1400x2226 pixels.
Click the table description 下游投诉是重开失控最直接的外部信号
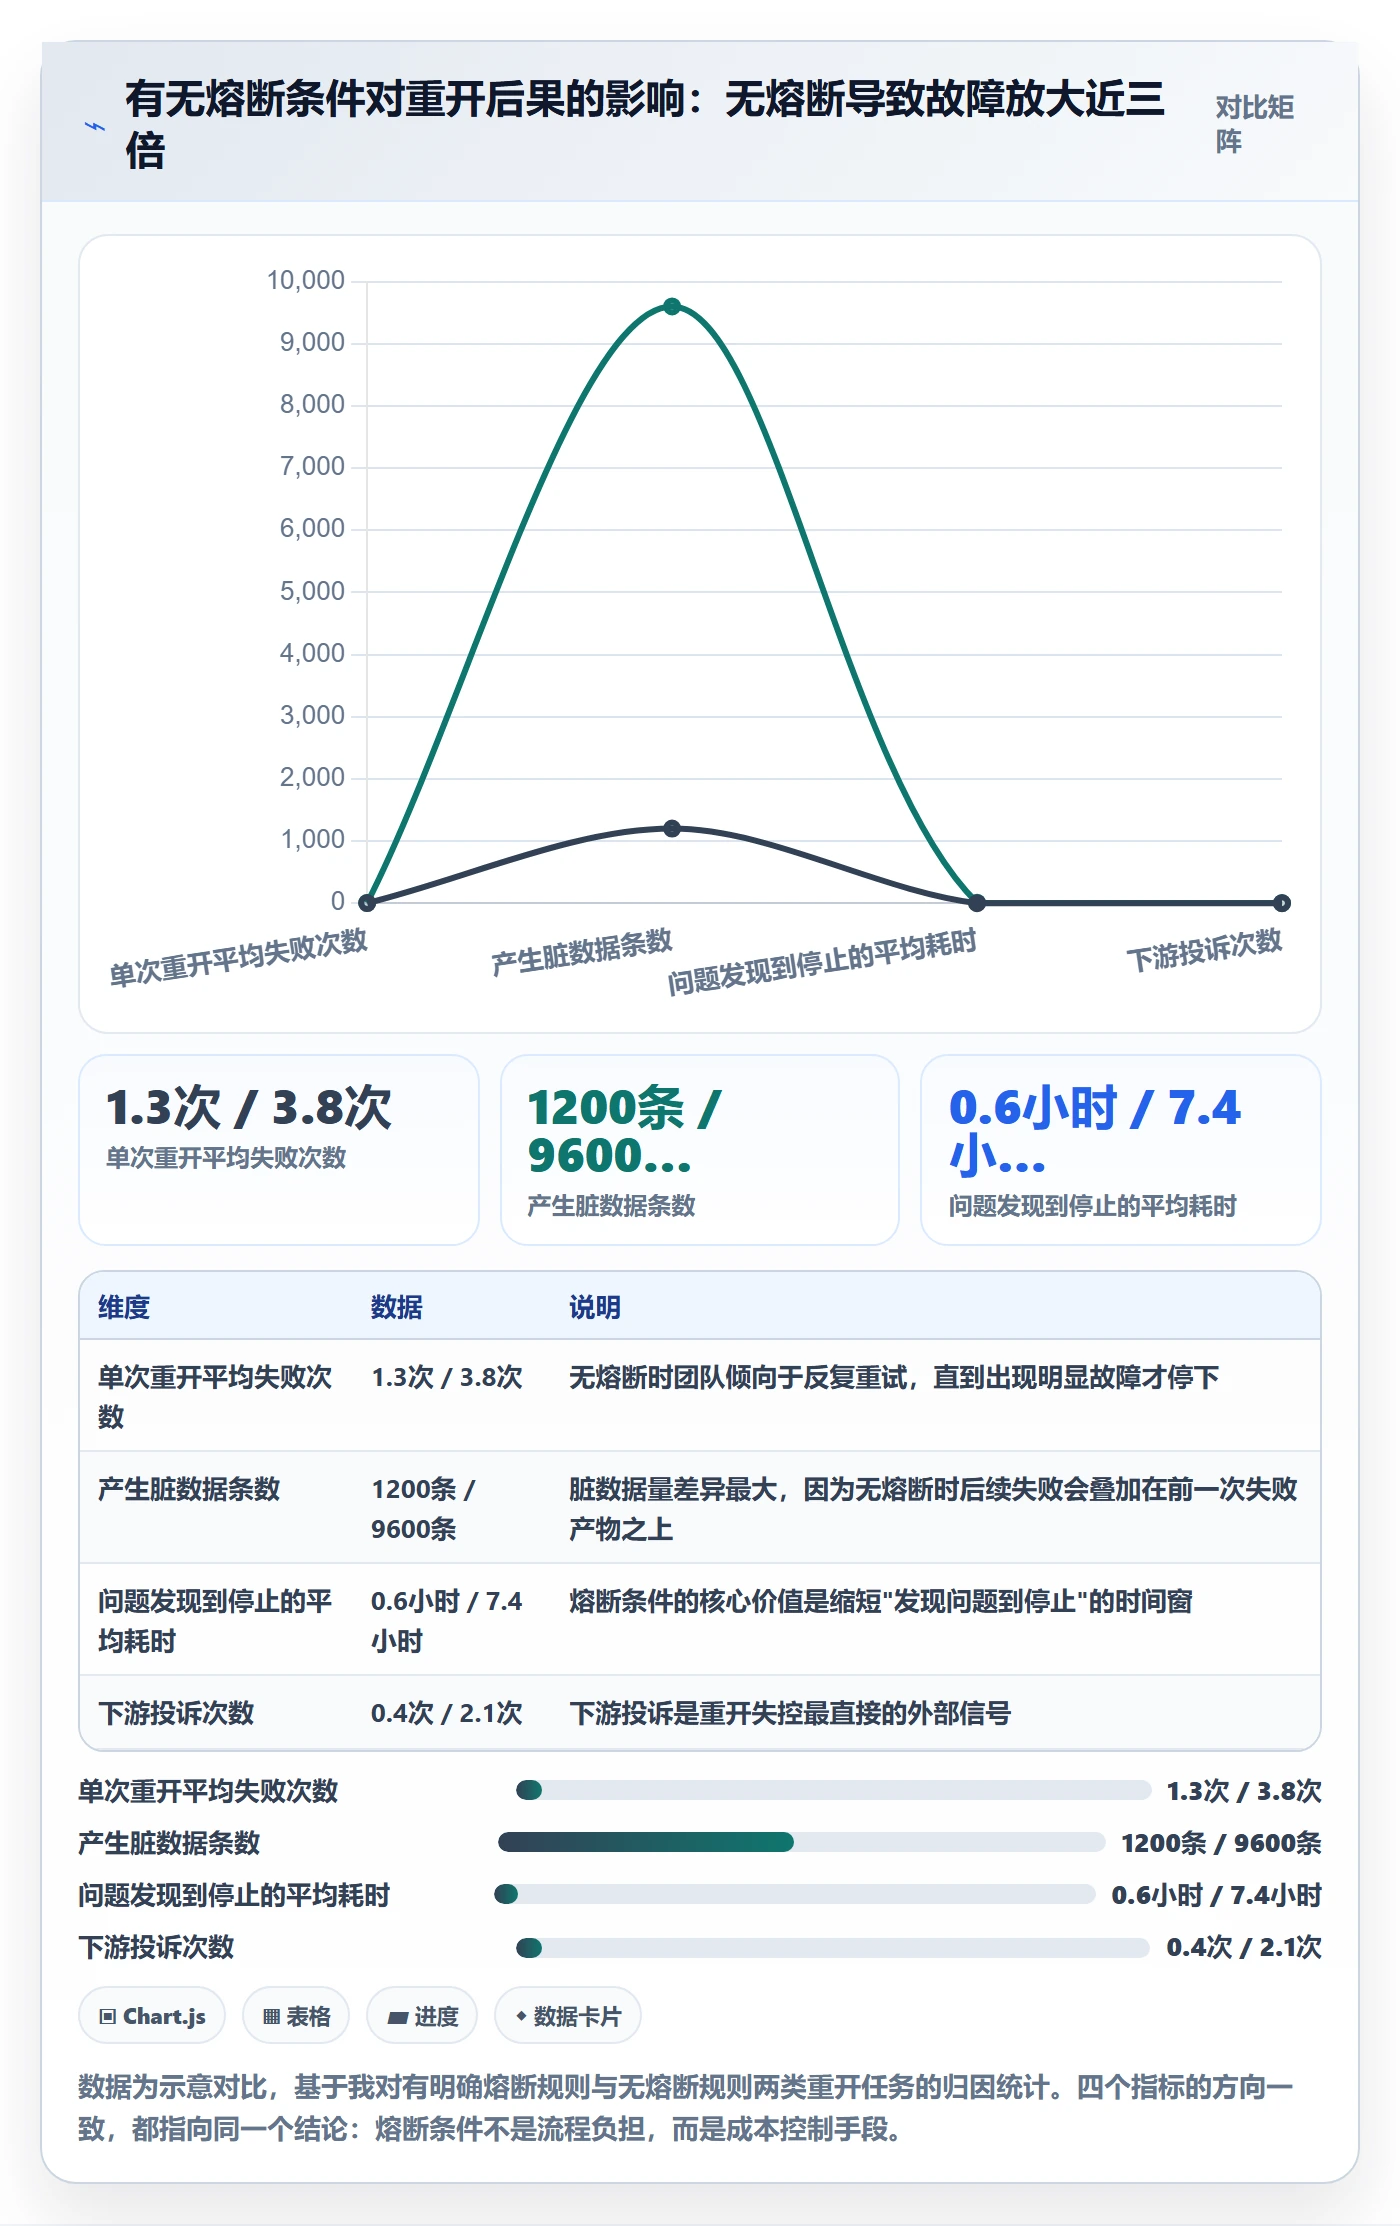790,1713
